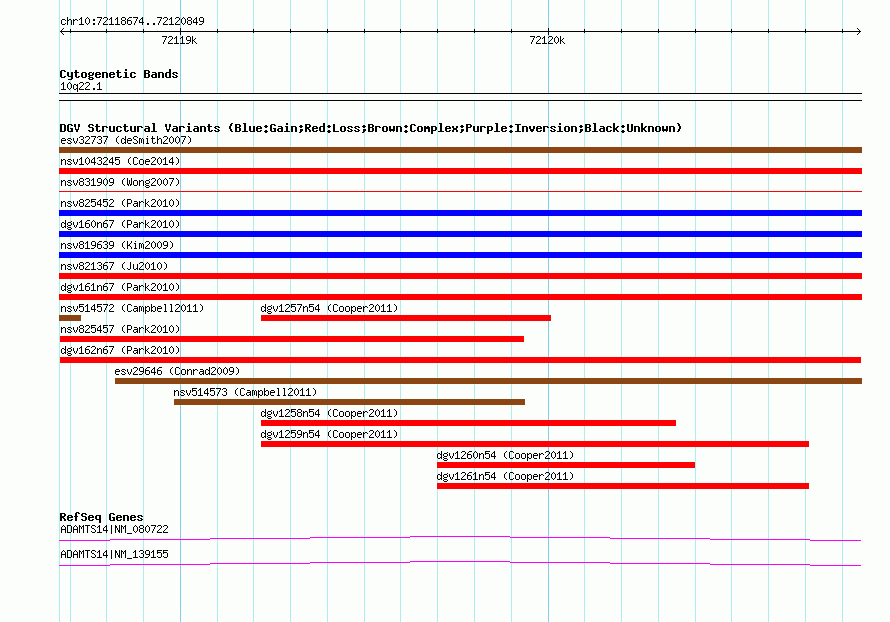Screen dimensions: 890x622
Task: Select the red nsv825457 loss bar
Action: click(x=291, y=339)
